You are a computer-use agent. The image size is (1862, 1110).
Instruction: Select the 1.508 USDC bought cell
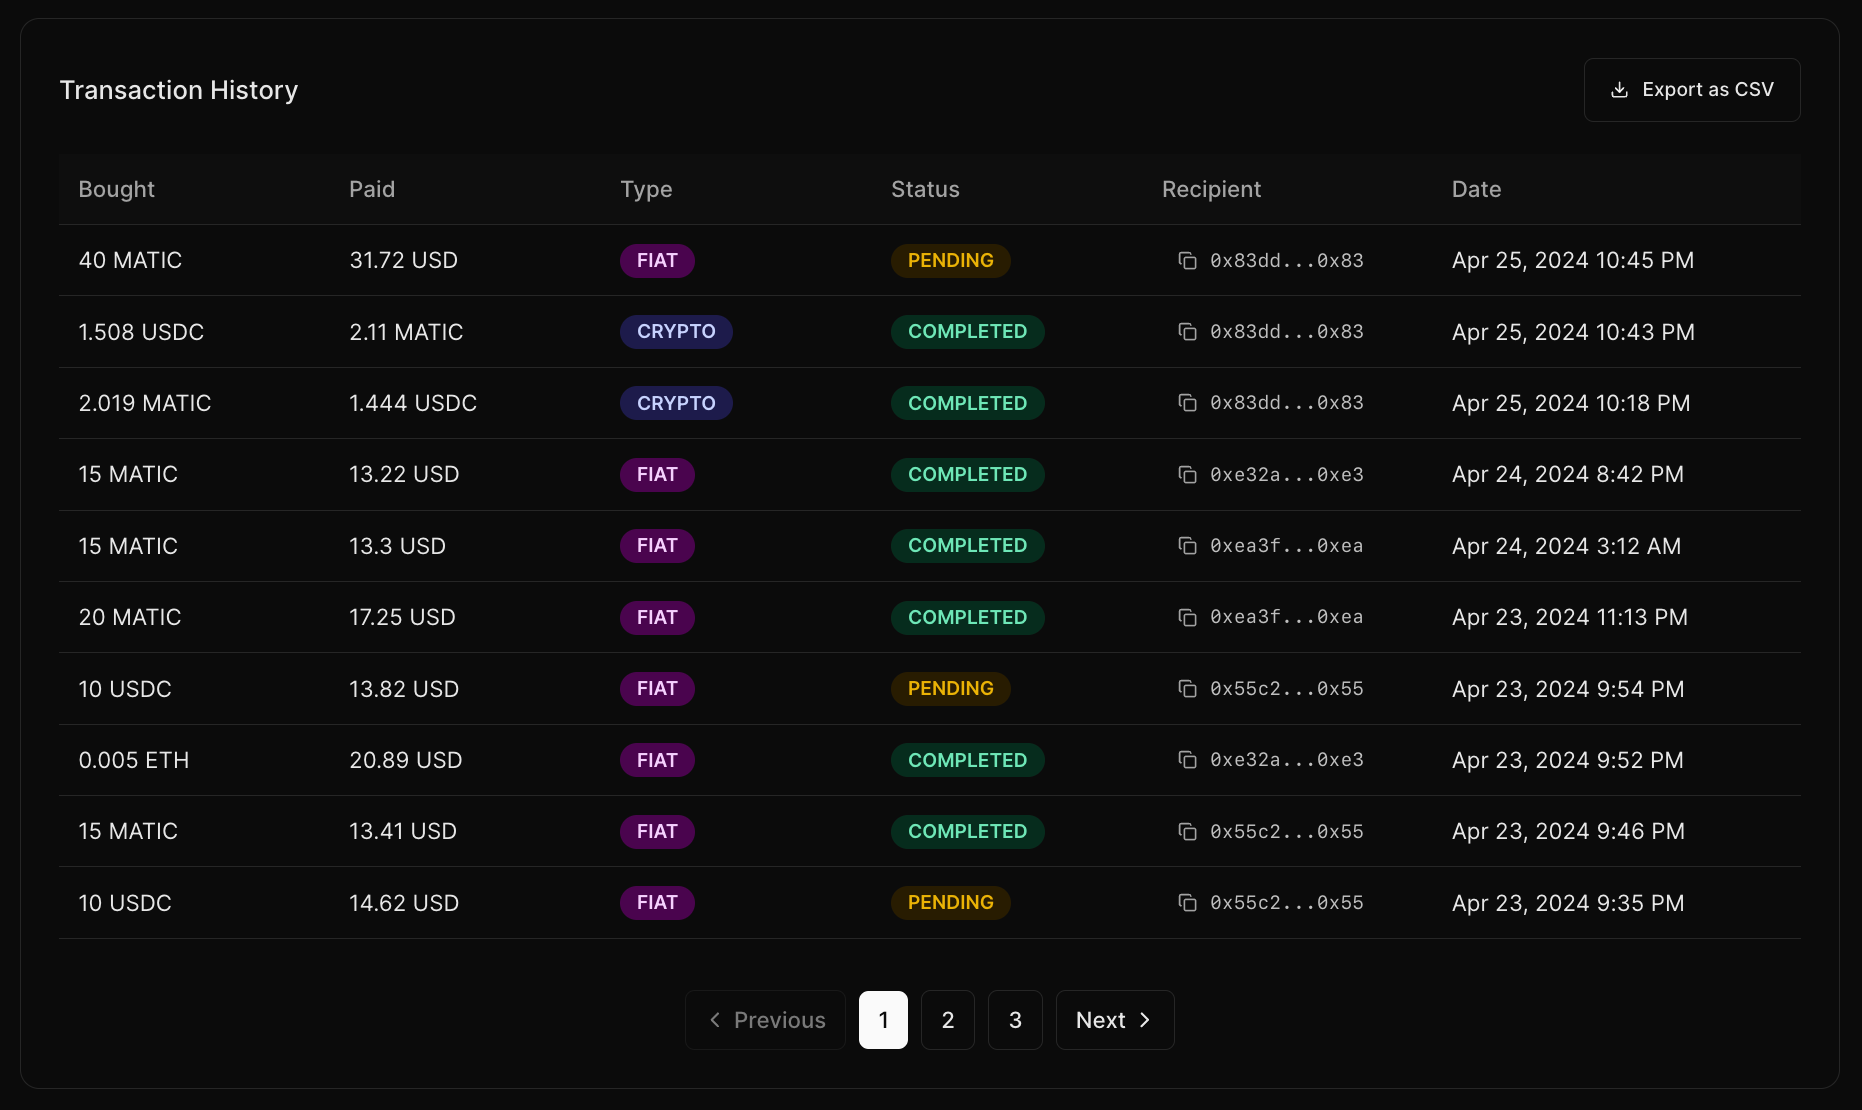click(x=141, y=332)
